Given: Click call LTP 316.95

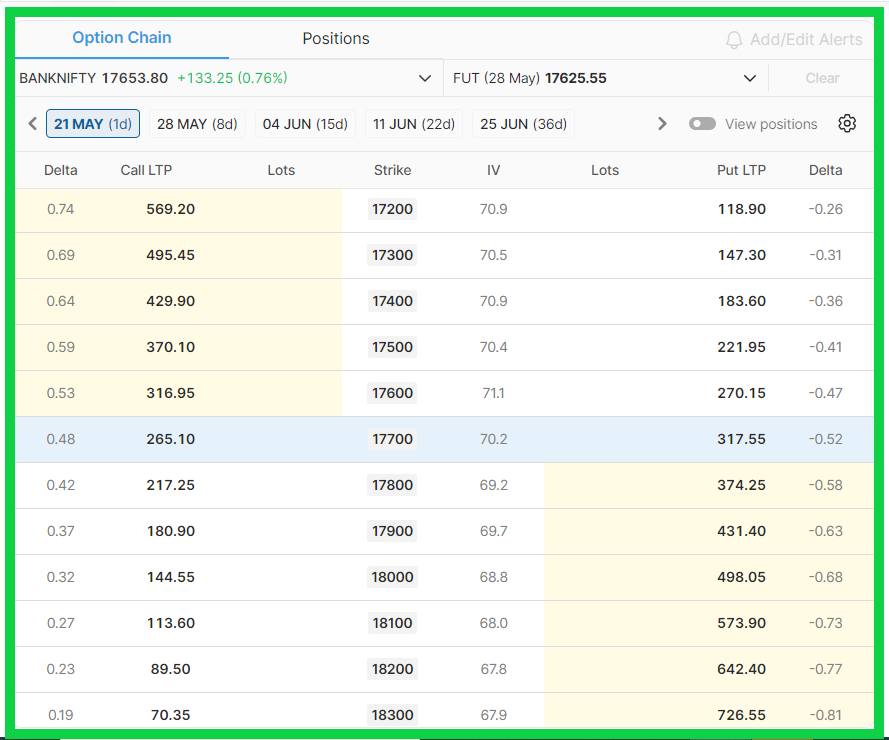Looking at the screenshot, I should pos(171,393).
